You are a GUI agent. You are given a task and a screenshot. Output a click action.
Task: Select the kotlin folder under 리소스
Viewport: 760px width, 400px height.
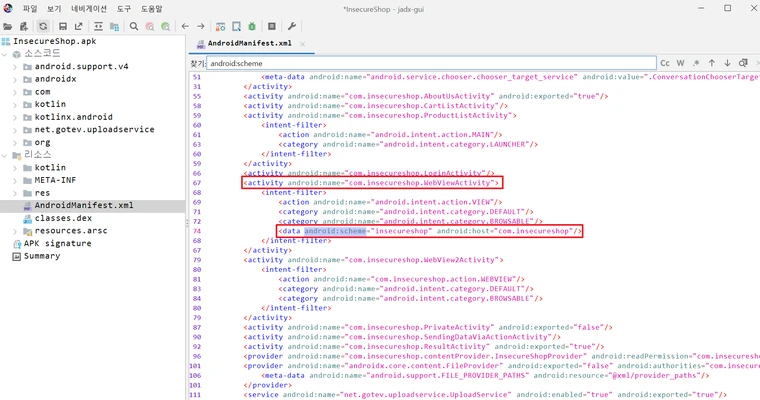point(50,168)
